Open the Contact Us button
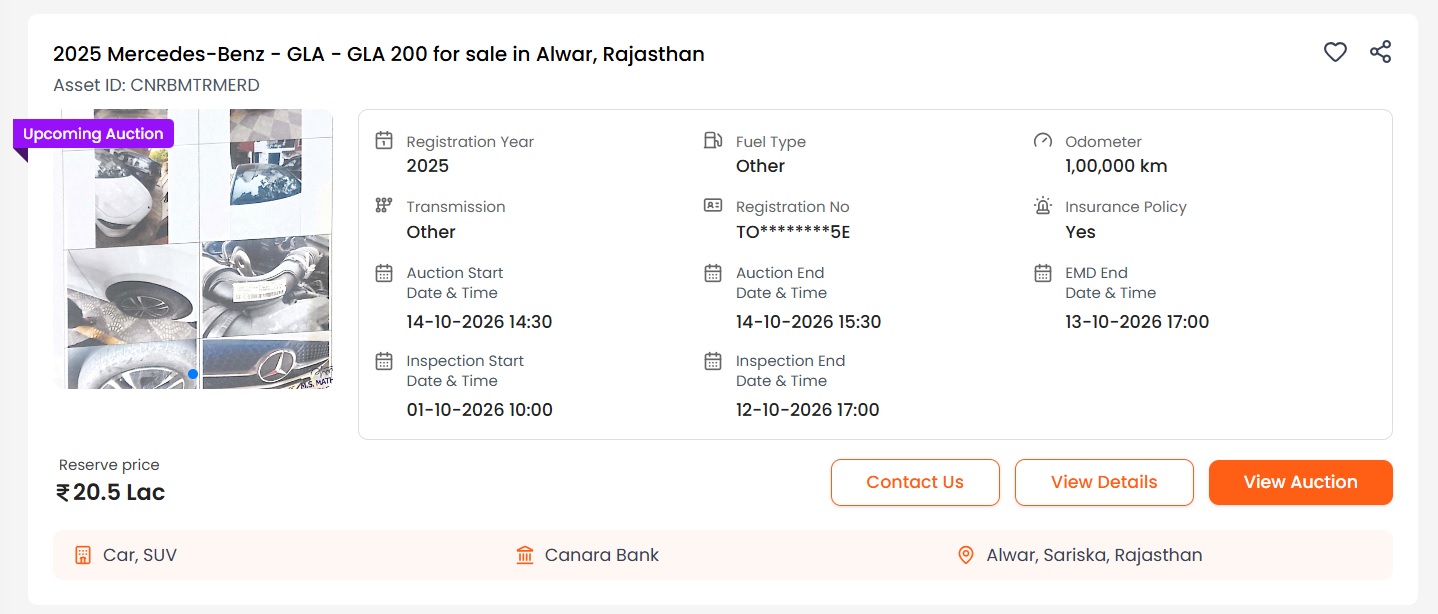1438x614 pixels. (x=915, y=482)
